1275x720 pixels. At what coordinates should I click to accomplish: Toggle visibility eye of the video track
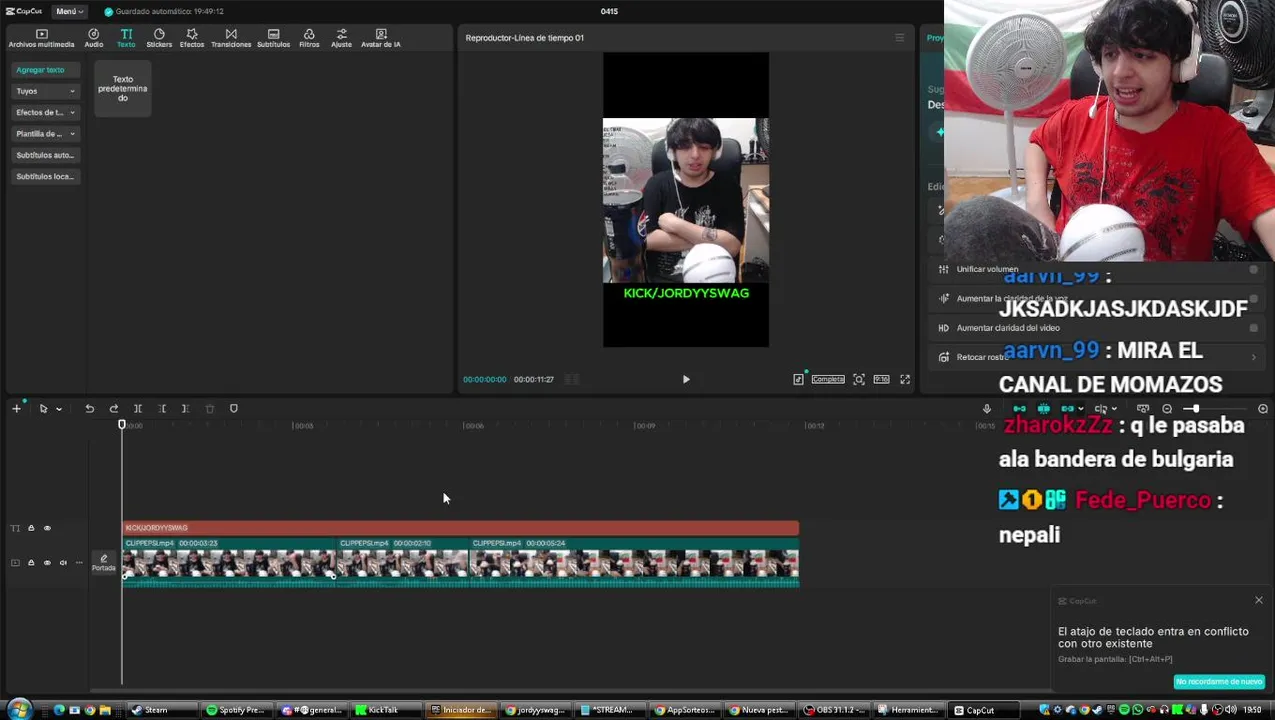pos(47,563)
